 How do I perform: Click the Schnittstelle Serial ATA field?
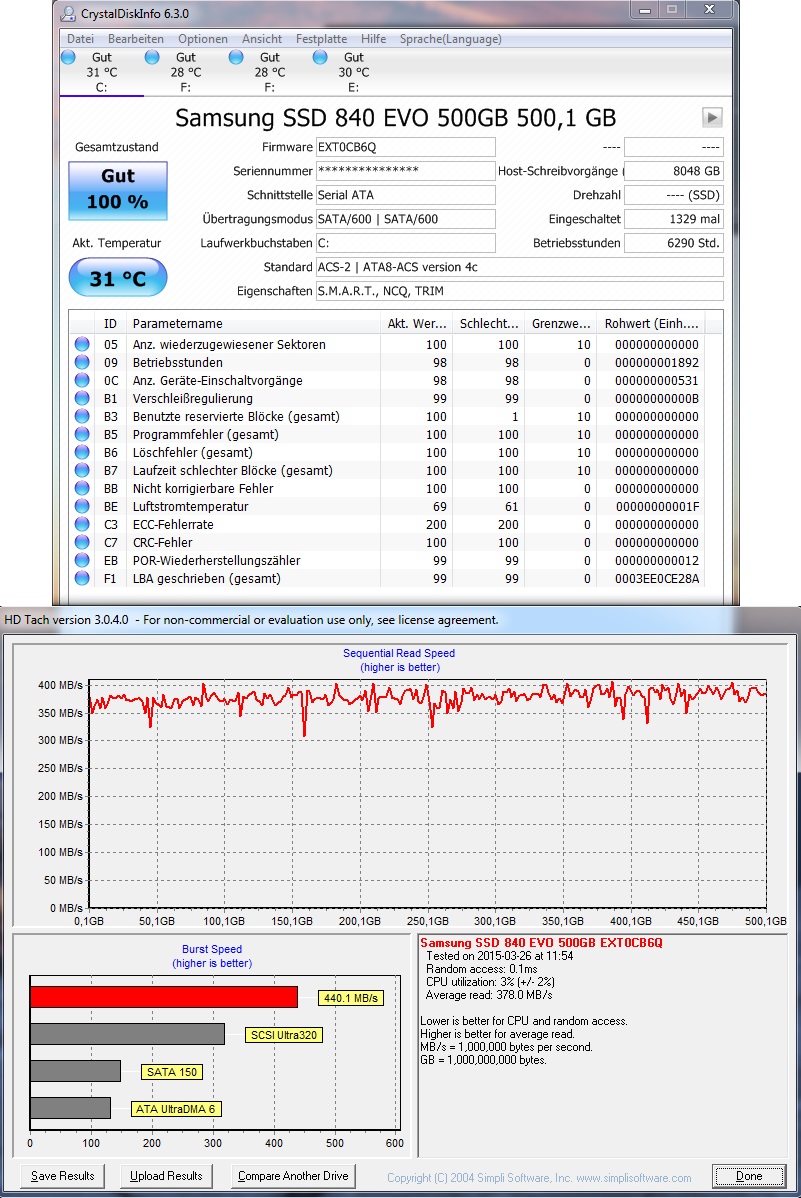coord(405,195)
